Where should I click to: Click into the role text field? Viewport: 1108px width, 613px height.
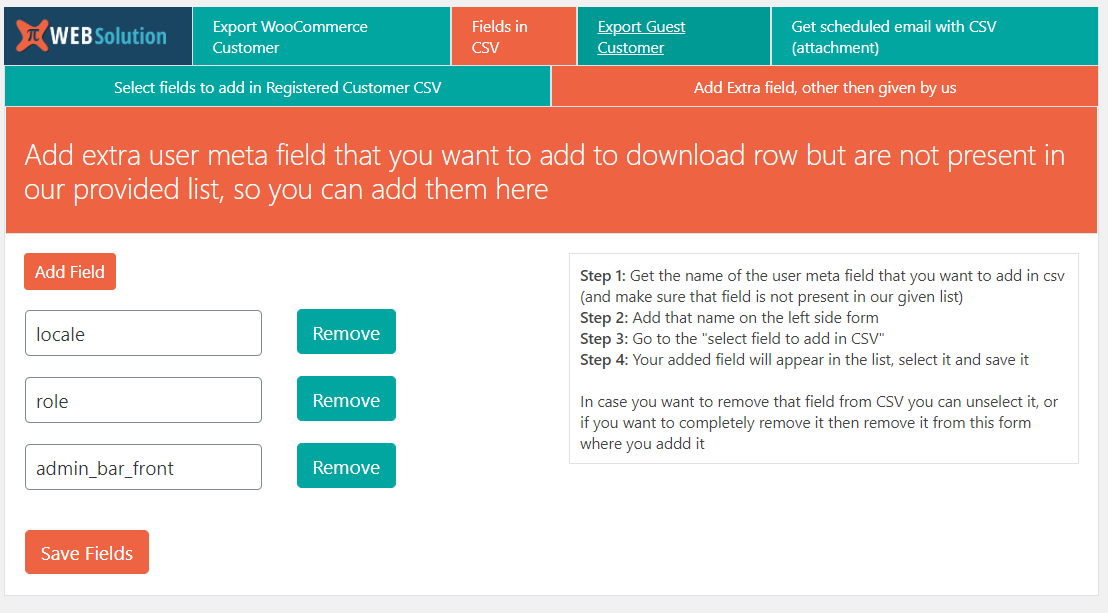pos(143,401)
